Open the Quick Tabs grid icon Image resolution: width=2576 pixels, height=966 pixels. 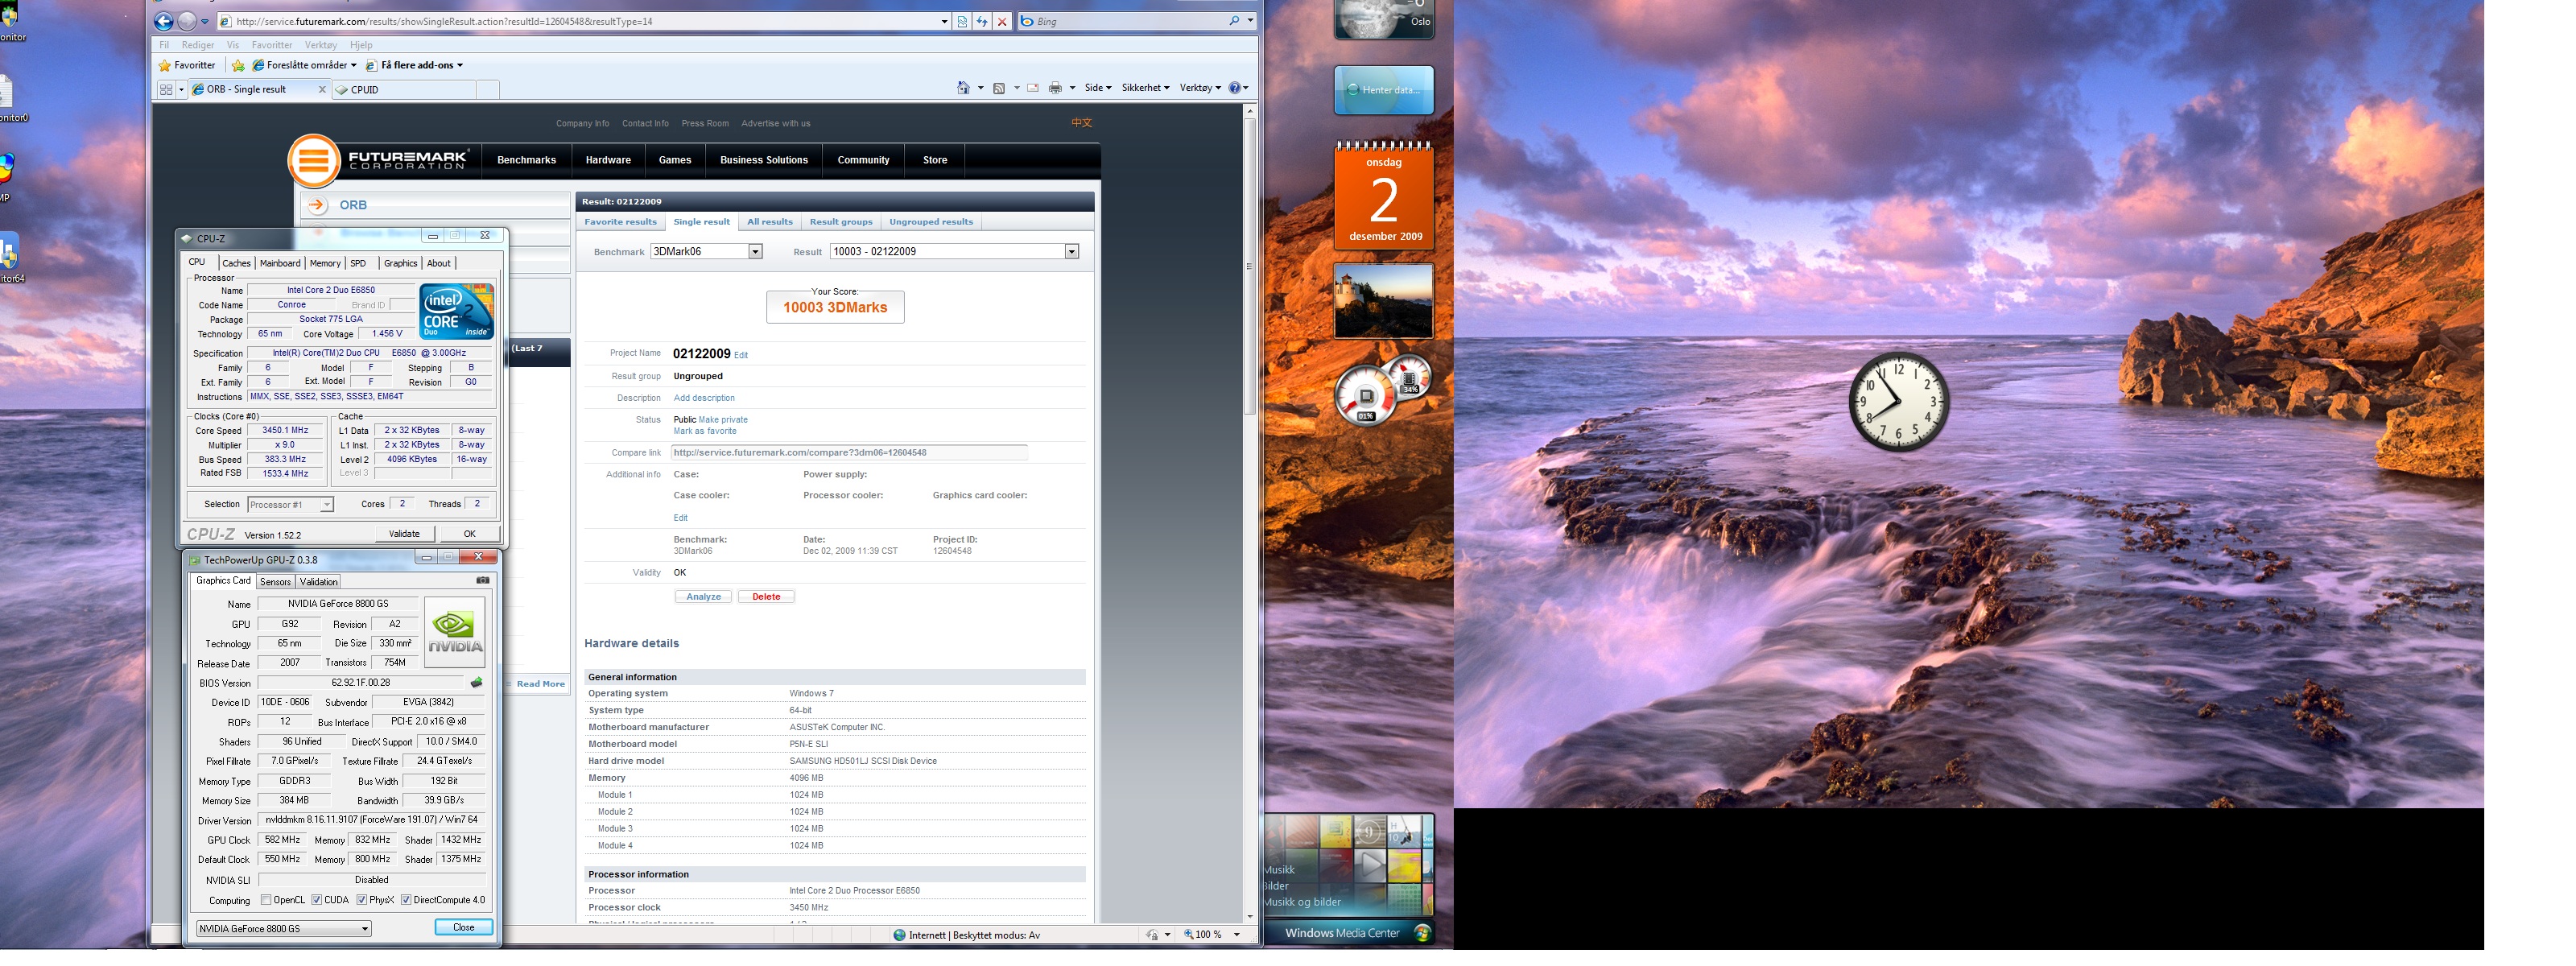tap(166, 89)
